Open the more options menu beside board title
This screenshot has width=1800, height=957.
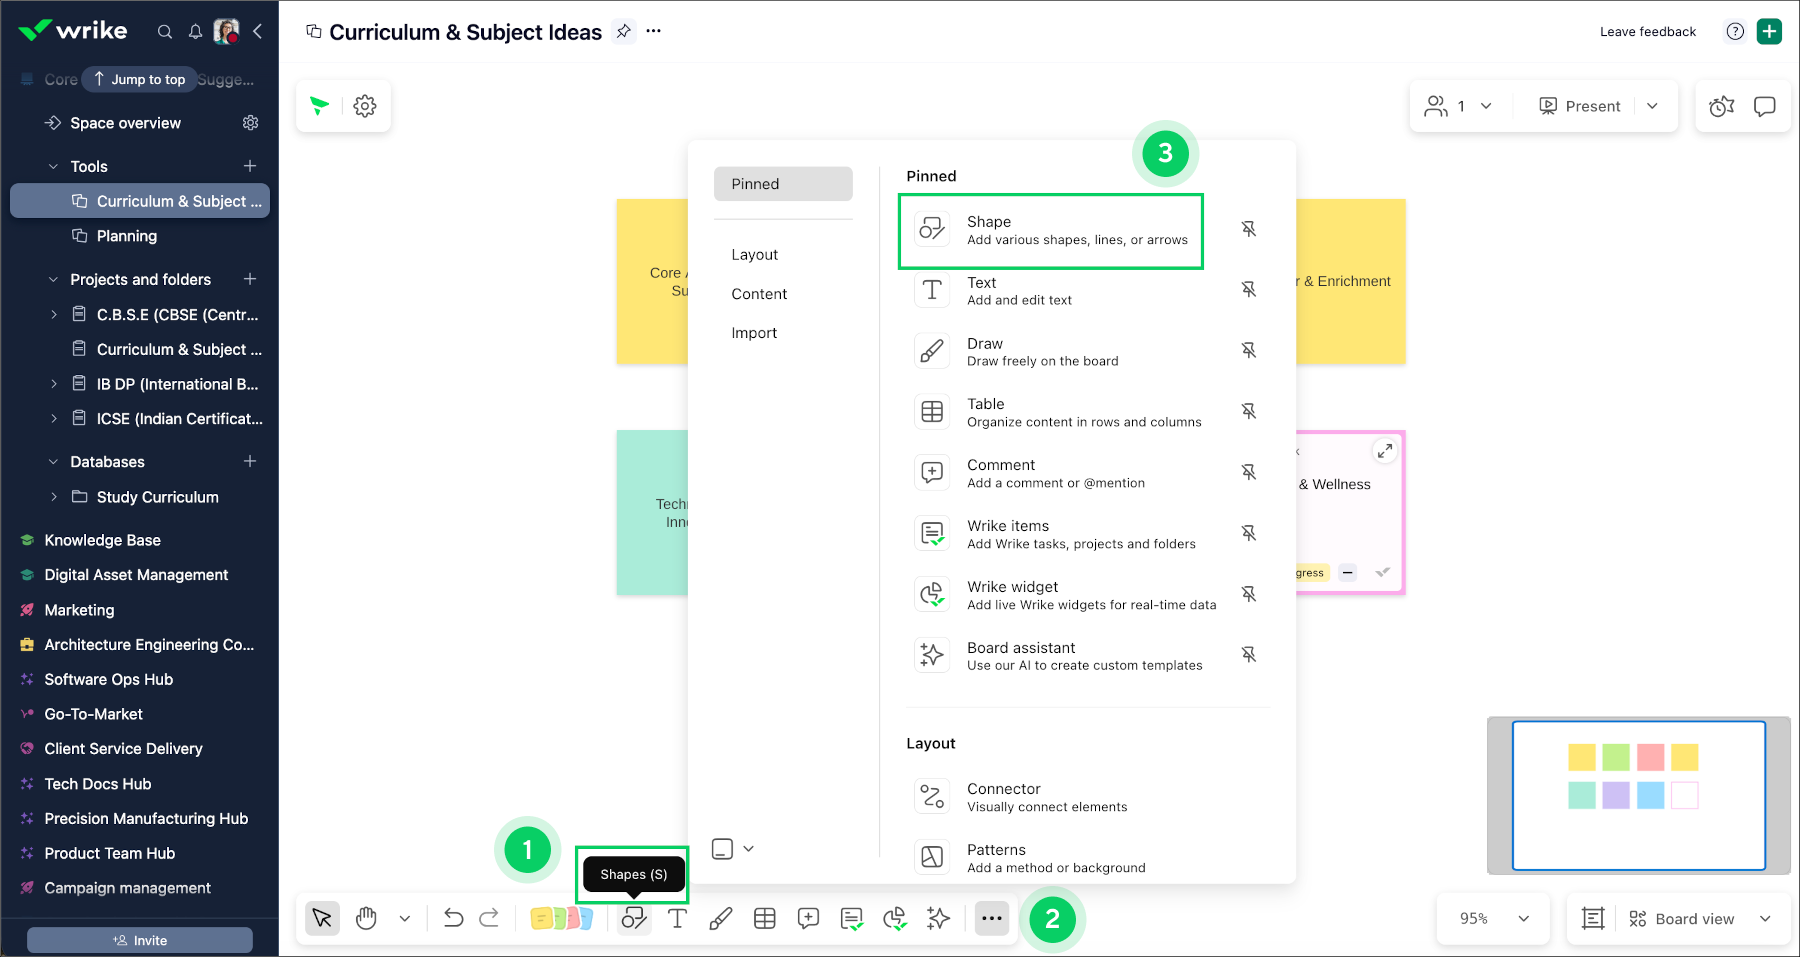coord(654,31)
